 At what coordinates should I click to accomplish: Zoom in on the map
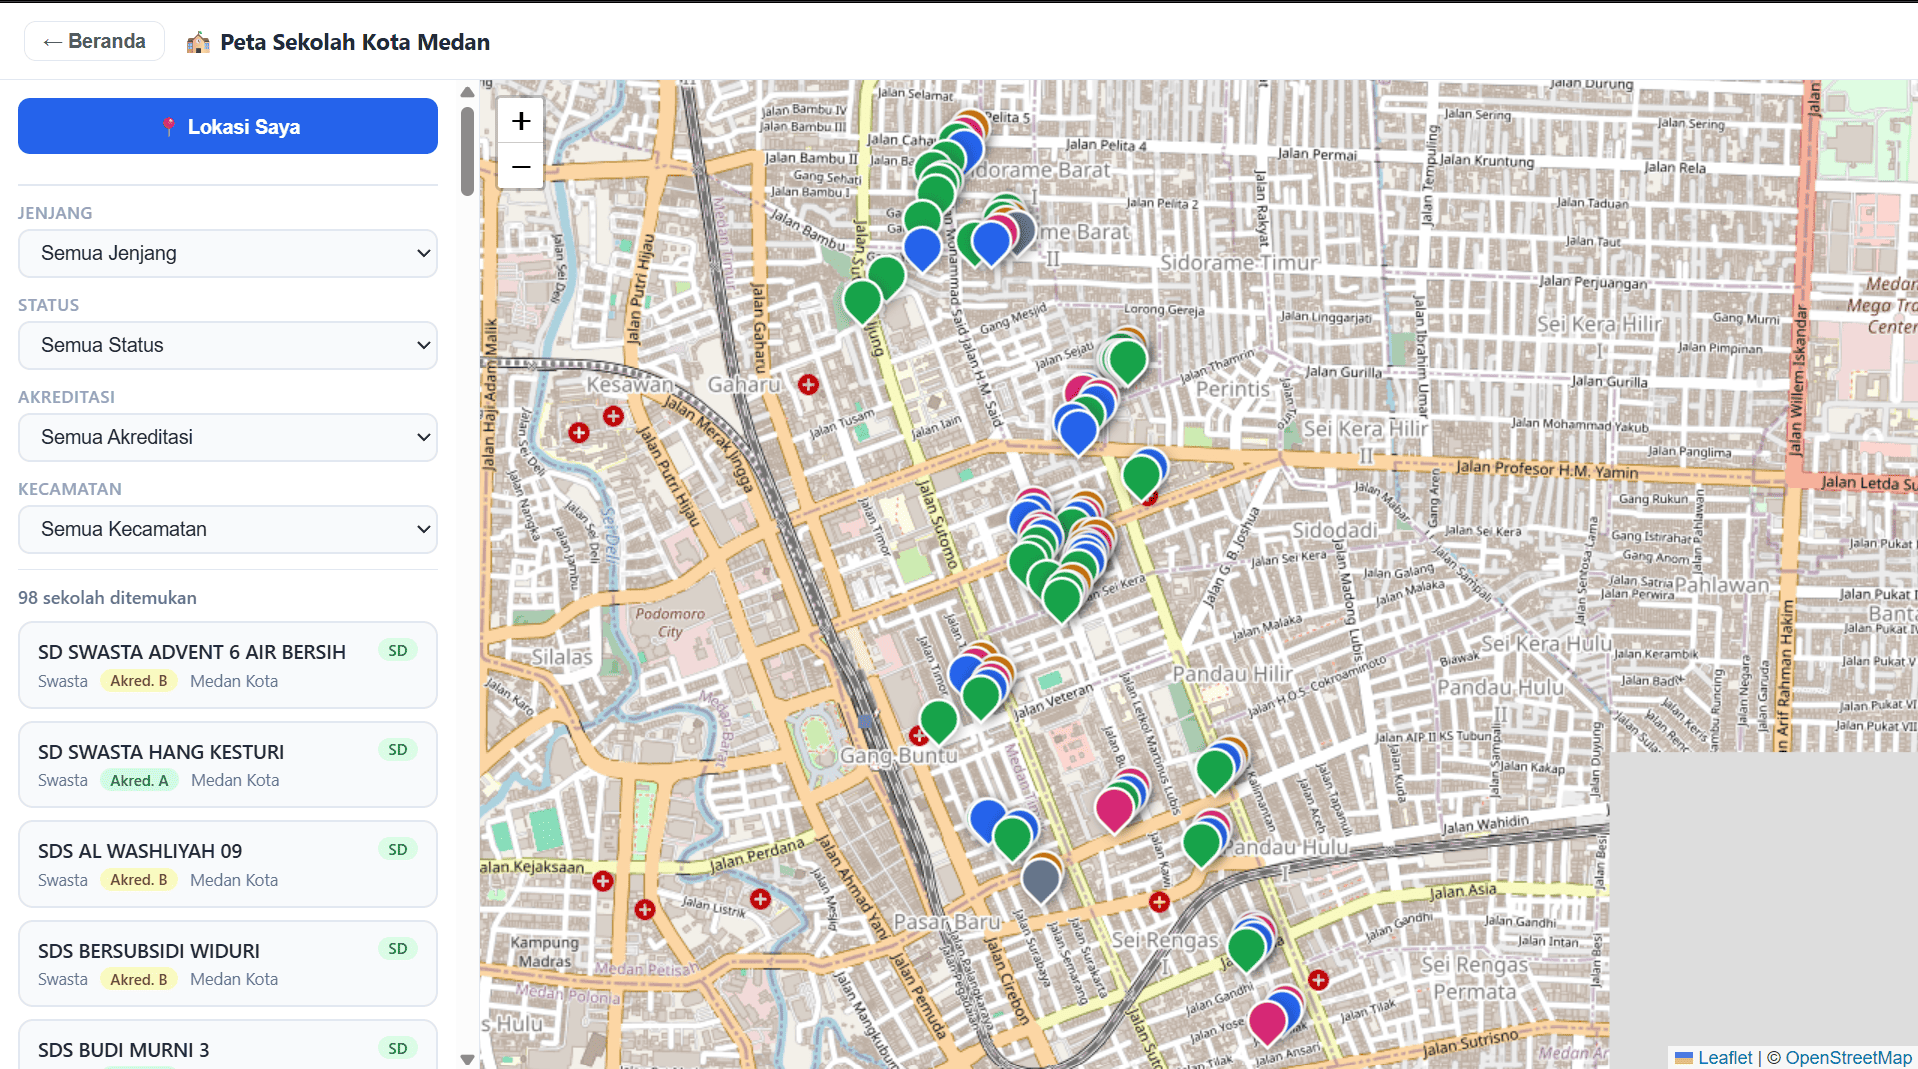(521, 121)
